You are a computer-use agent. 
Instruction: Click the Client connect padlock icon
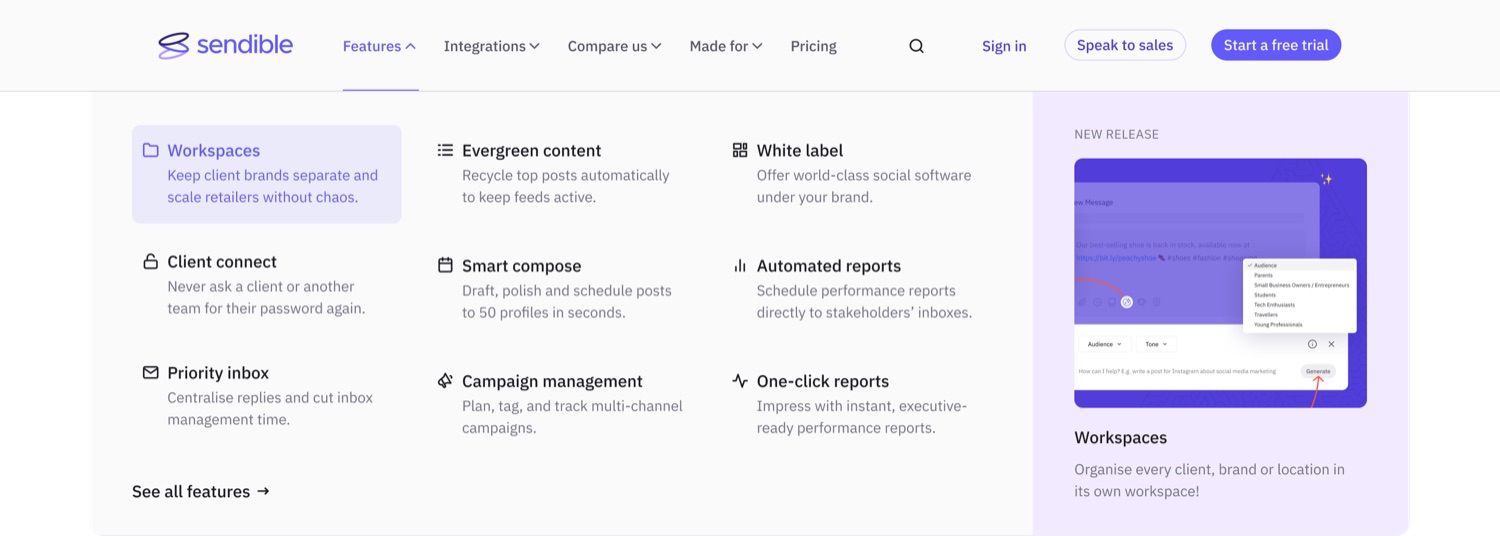(150, 262)
